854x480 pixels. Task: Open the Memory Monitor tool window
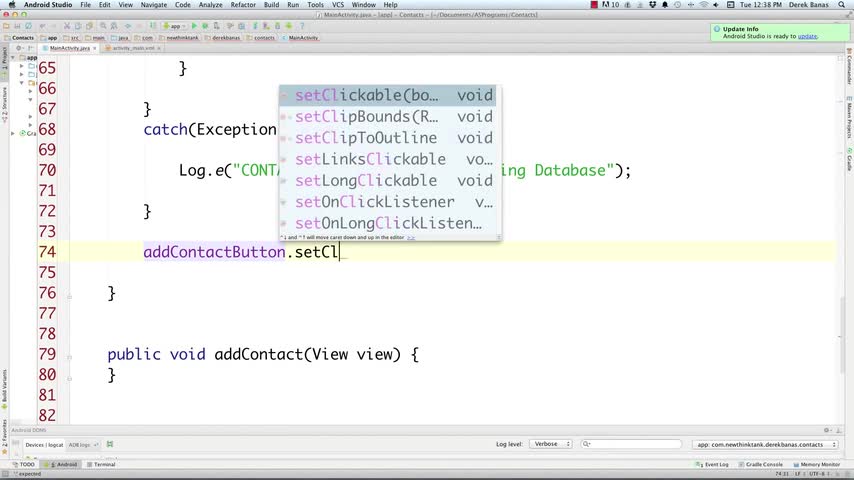[x=816, y=464]
